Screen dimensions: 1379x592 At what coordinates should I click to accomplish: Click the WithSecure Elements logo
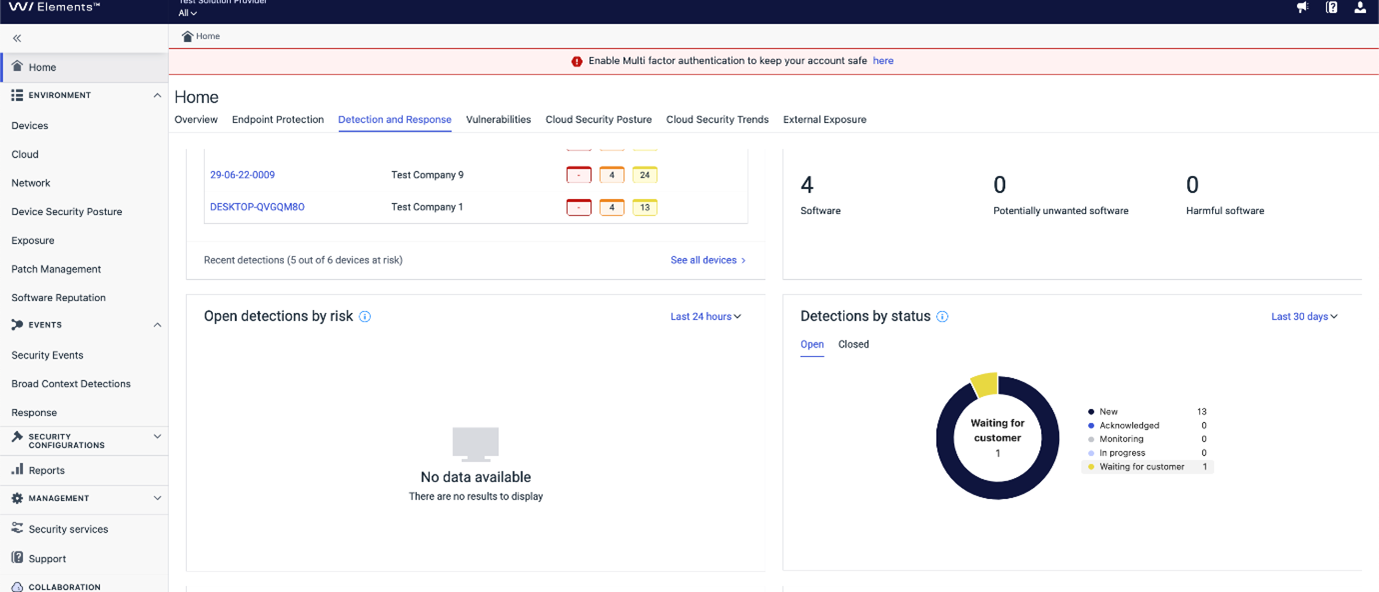point(54,7)
